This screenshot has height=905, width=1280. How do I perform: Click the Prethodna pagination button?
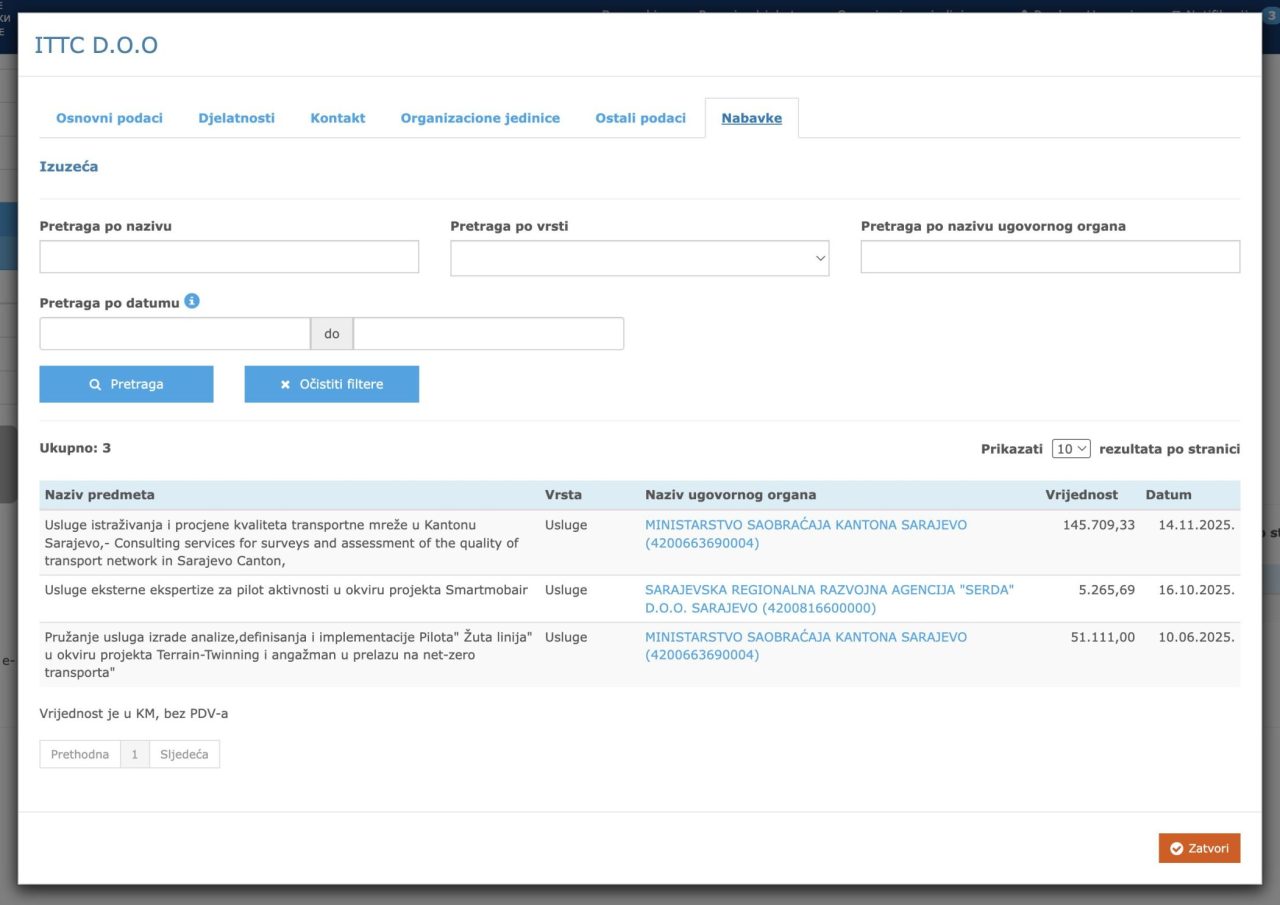pyautogui.click(x=80, y=754)
